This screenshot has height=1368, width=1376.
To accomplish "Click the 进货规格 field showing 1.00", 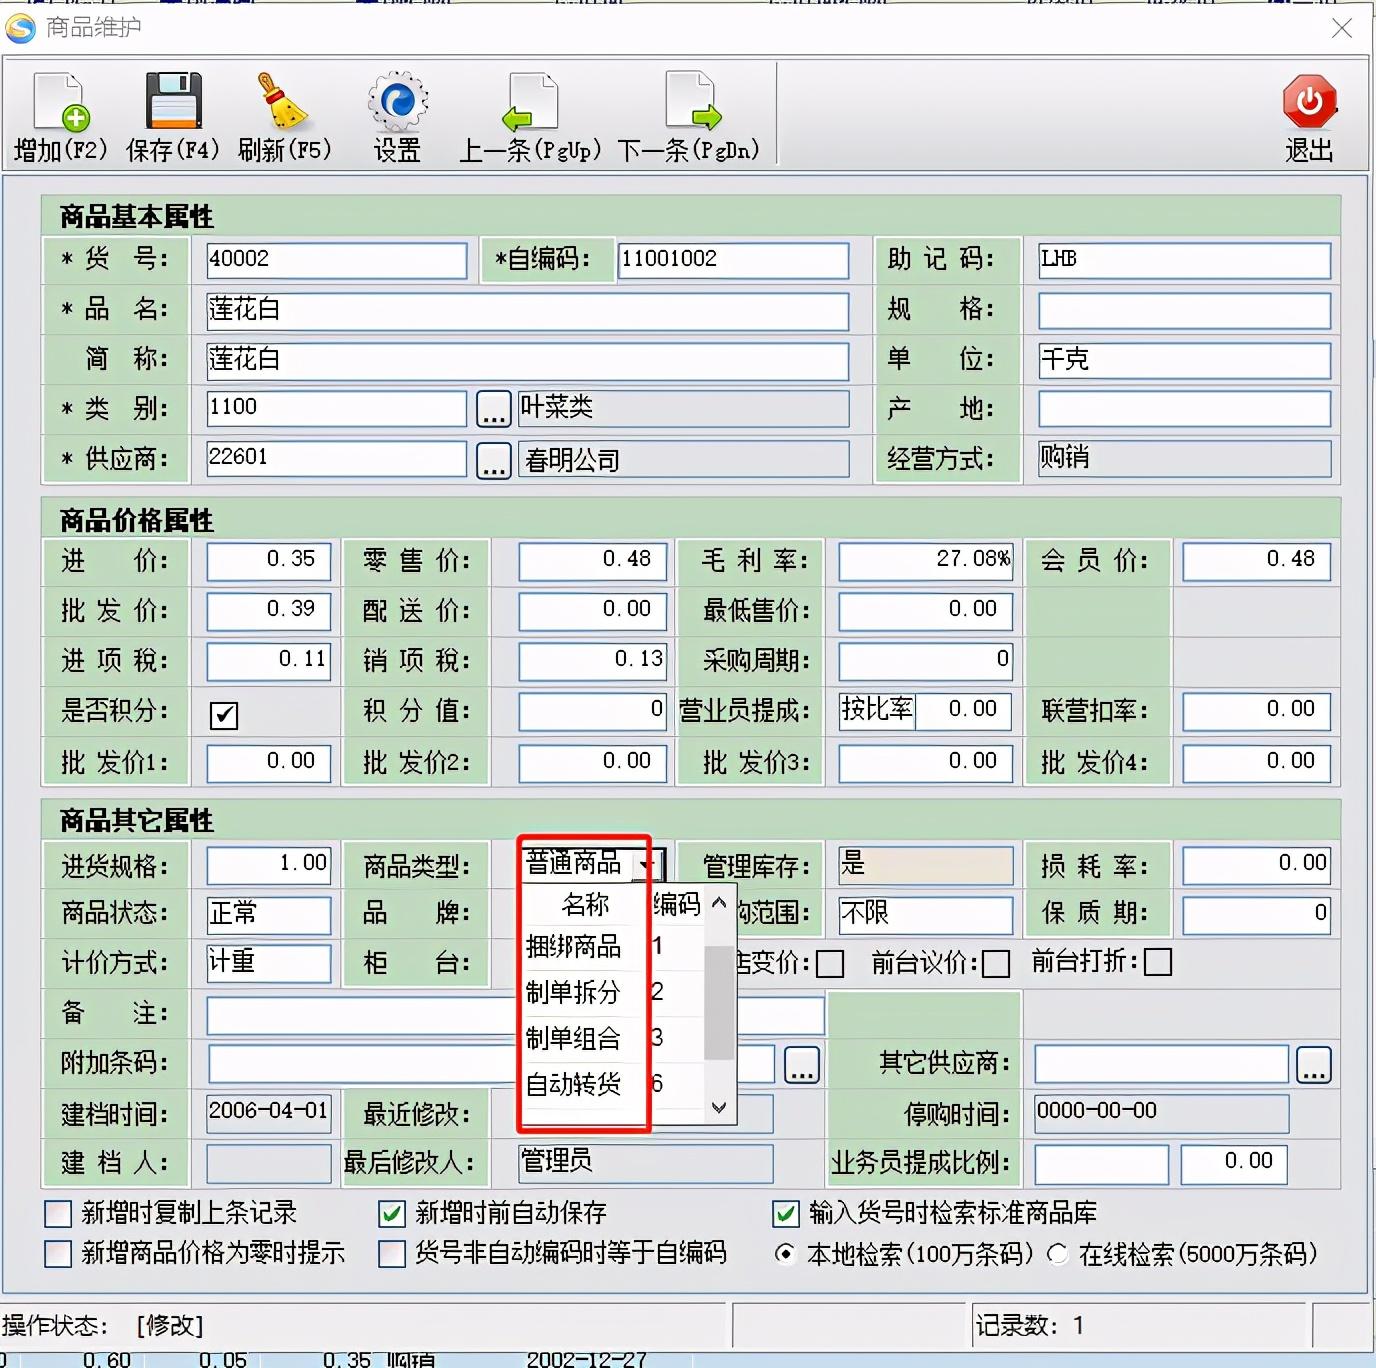I will 269,865.
